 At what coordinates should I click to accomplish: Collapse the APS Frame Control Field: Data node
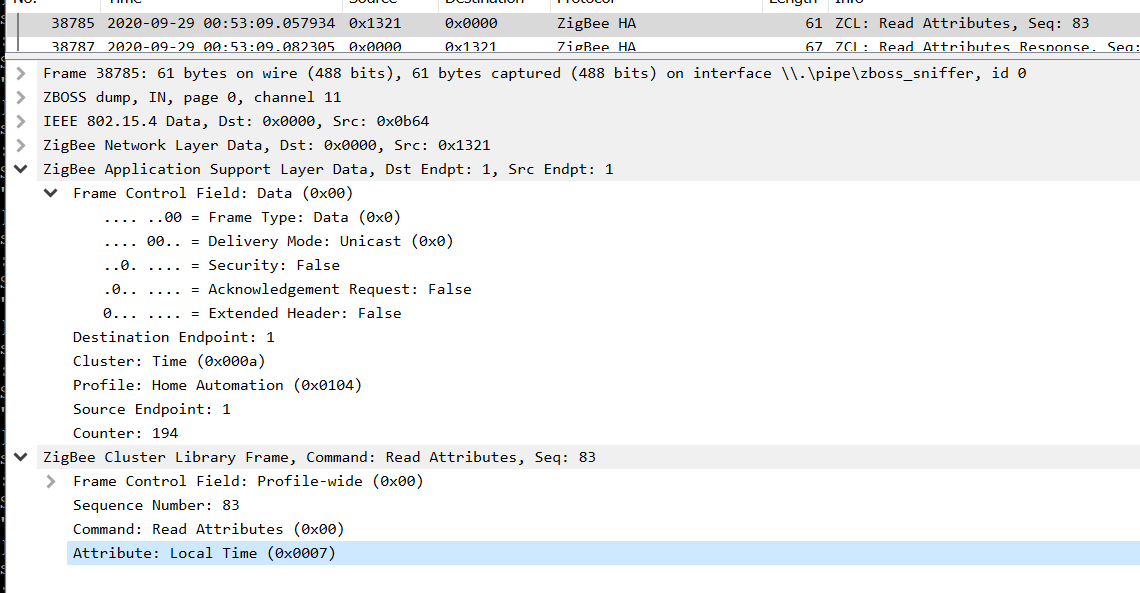51,193
